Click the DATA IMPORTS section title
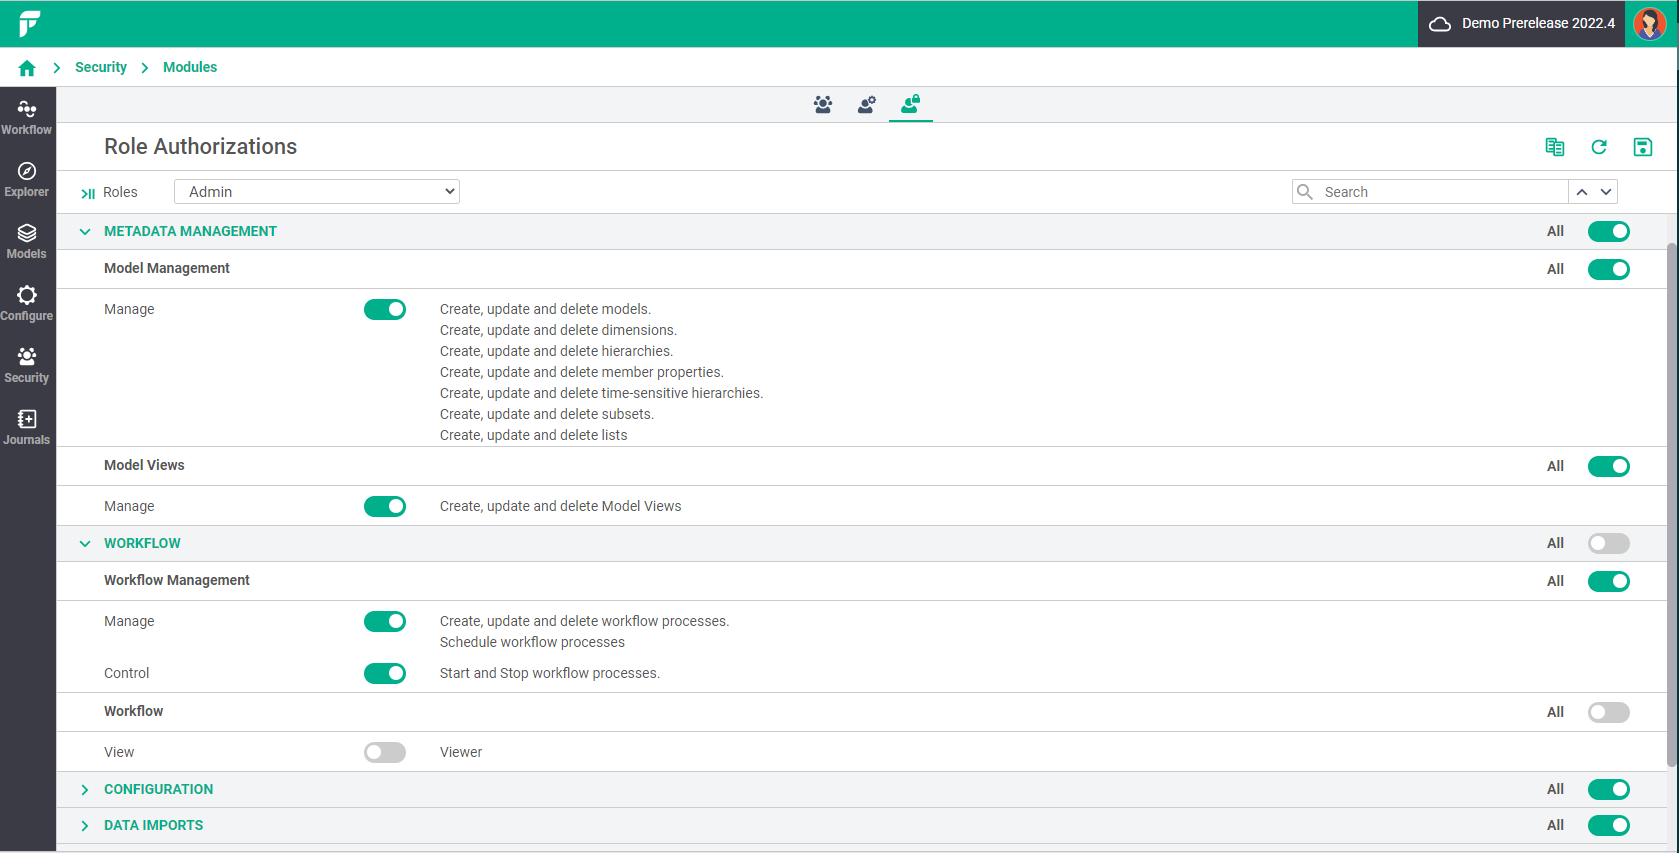Screen dimensions: 1679x853 pyautogui.click(x=153, y=825)
